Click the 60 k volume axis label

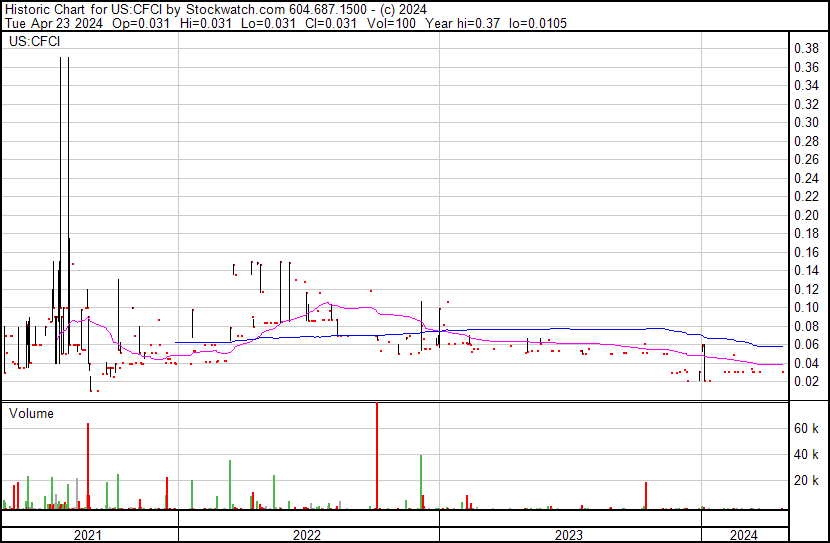[x=806, y=428]
